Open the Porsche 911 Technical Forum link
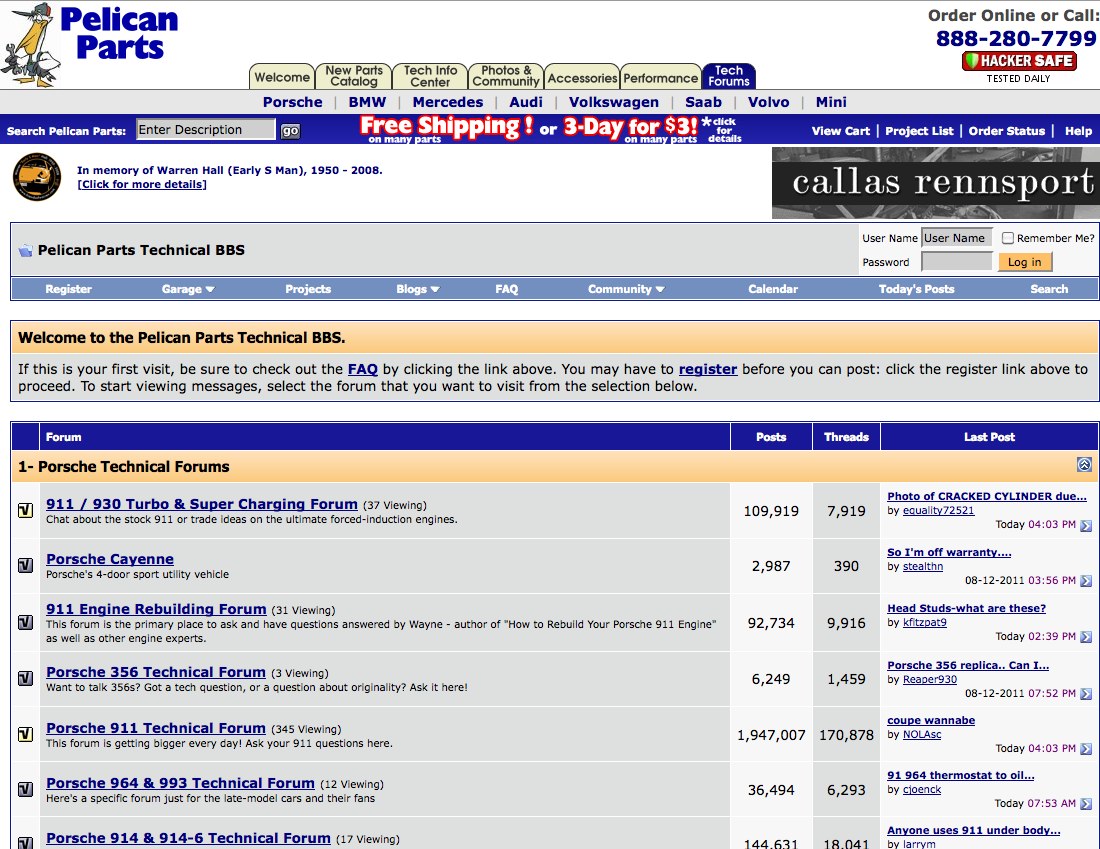This screenshot has height=849, width=1100. (156, 728)
